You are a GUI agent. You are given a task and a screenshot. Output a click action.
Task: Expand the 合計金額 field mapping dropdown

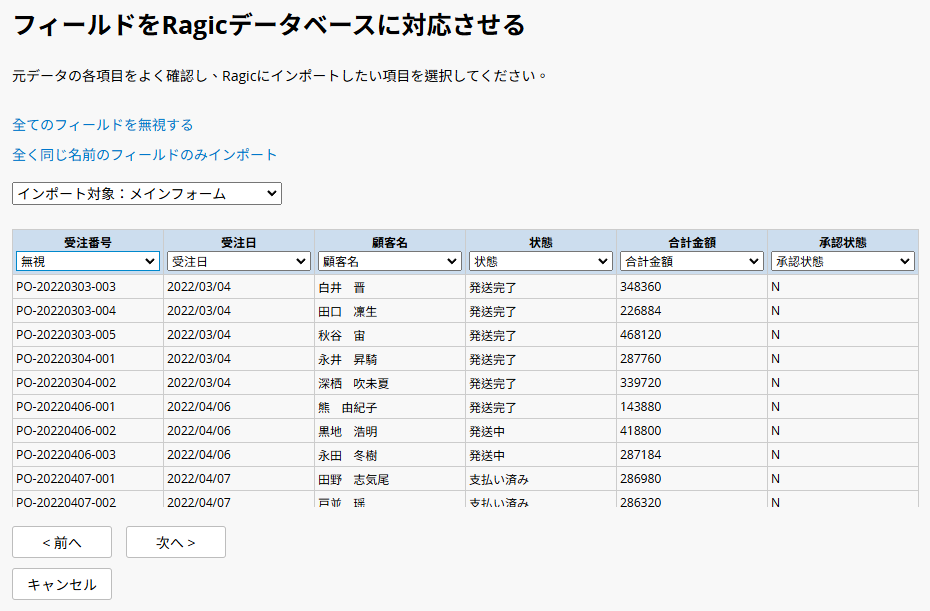click(x=692, y=261)
